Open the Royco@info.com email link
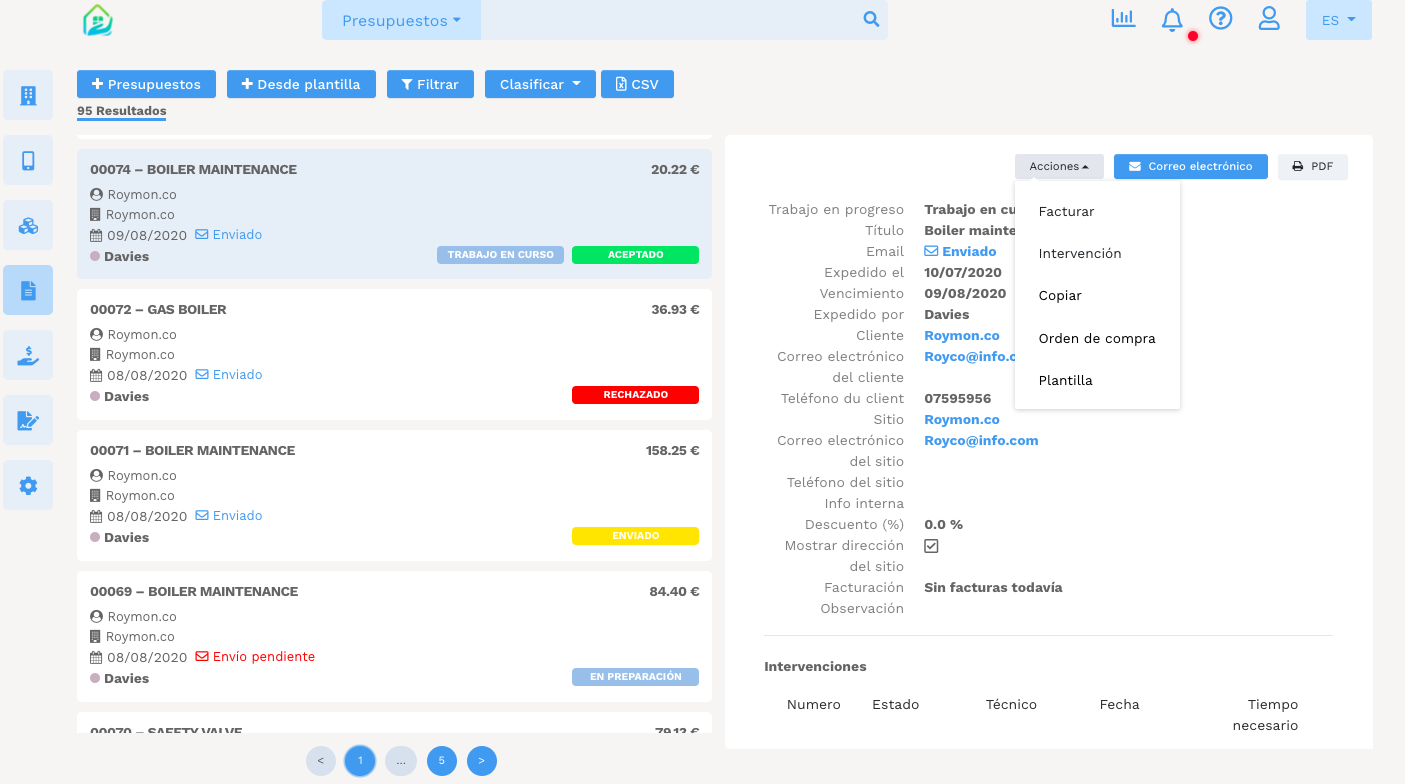Screen dimensions: 1405x784 pos(981,440)
